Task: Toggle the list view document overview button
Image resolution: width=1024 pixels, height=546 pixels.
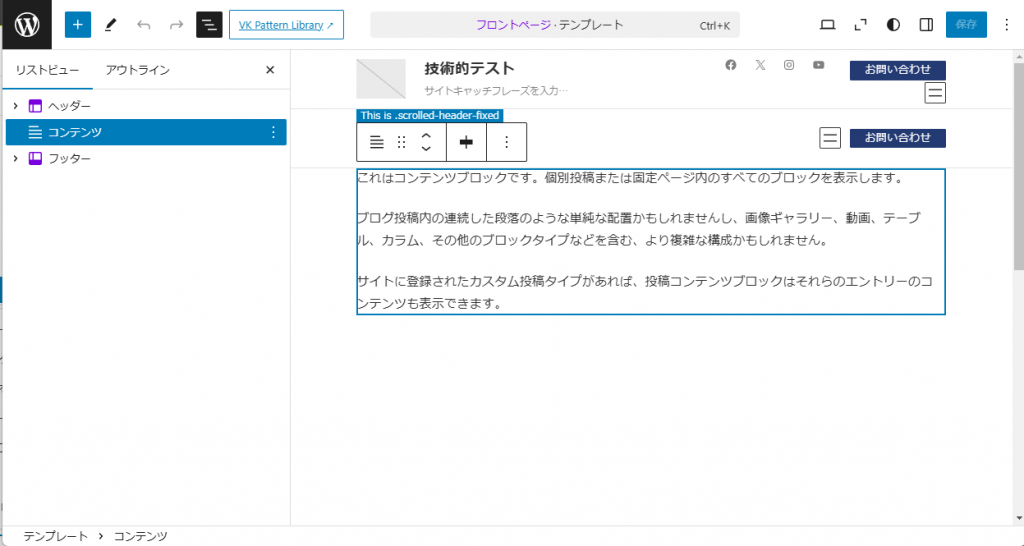Action: point(209,25)
